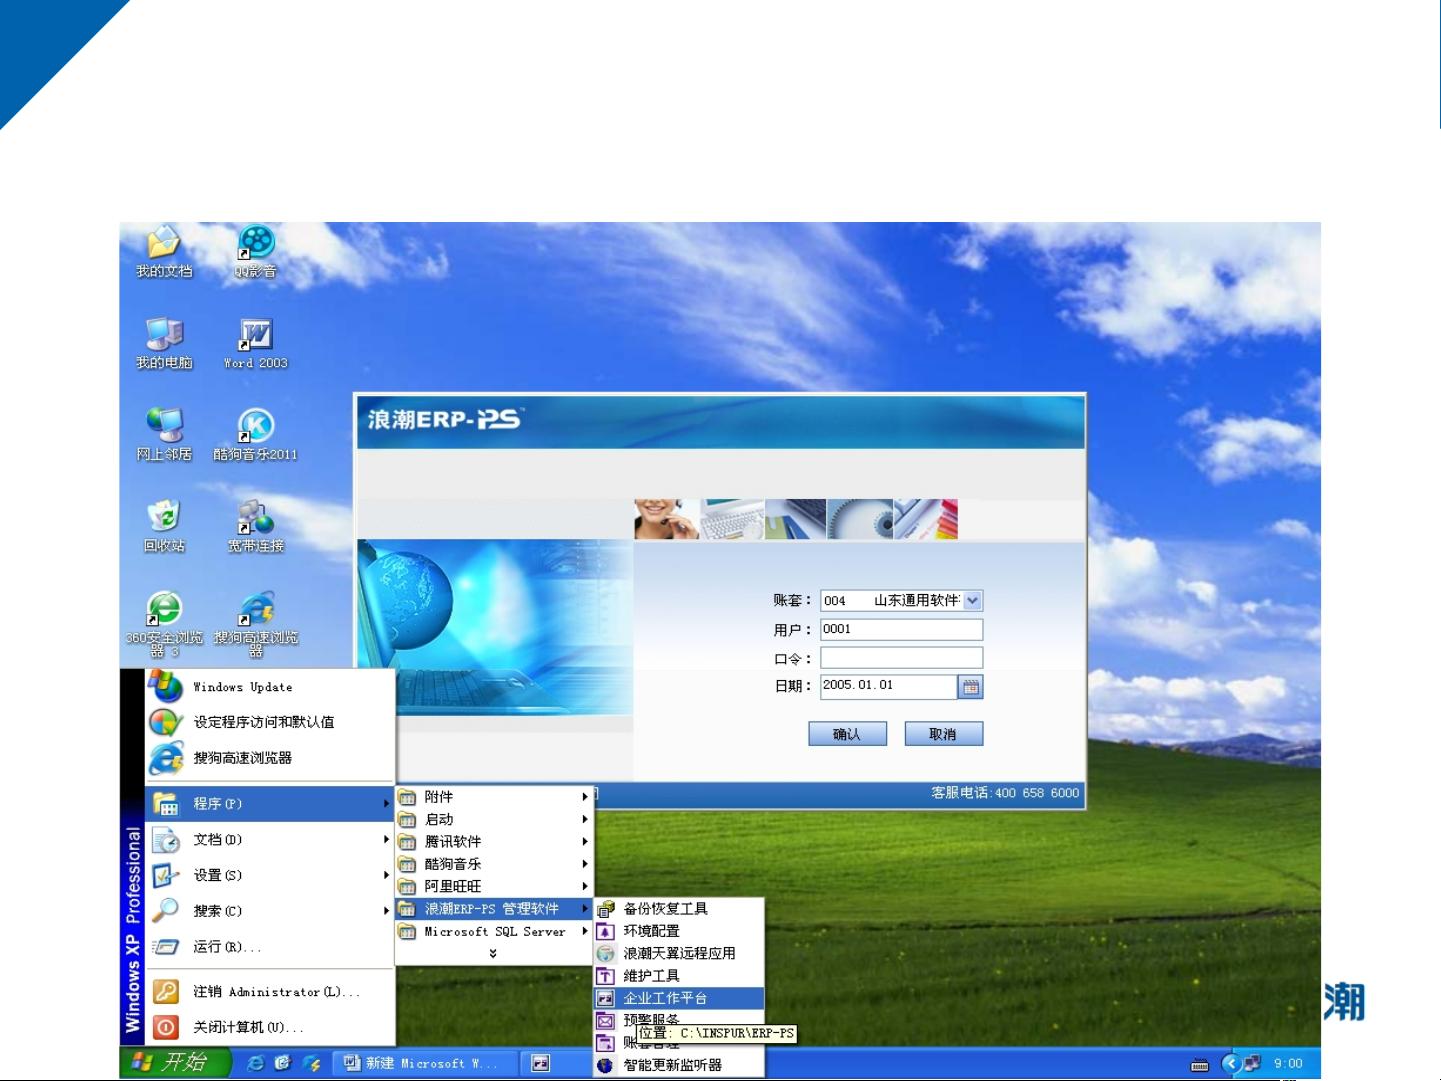This screenshot has width=1441, height=1081.
Task: Click the 确认 button in the login dialog
Action: 847,734
